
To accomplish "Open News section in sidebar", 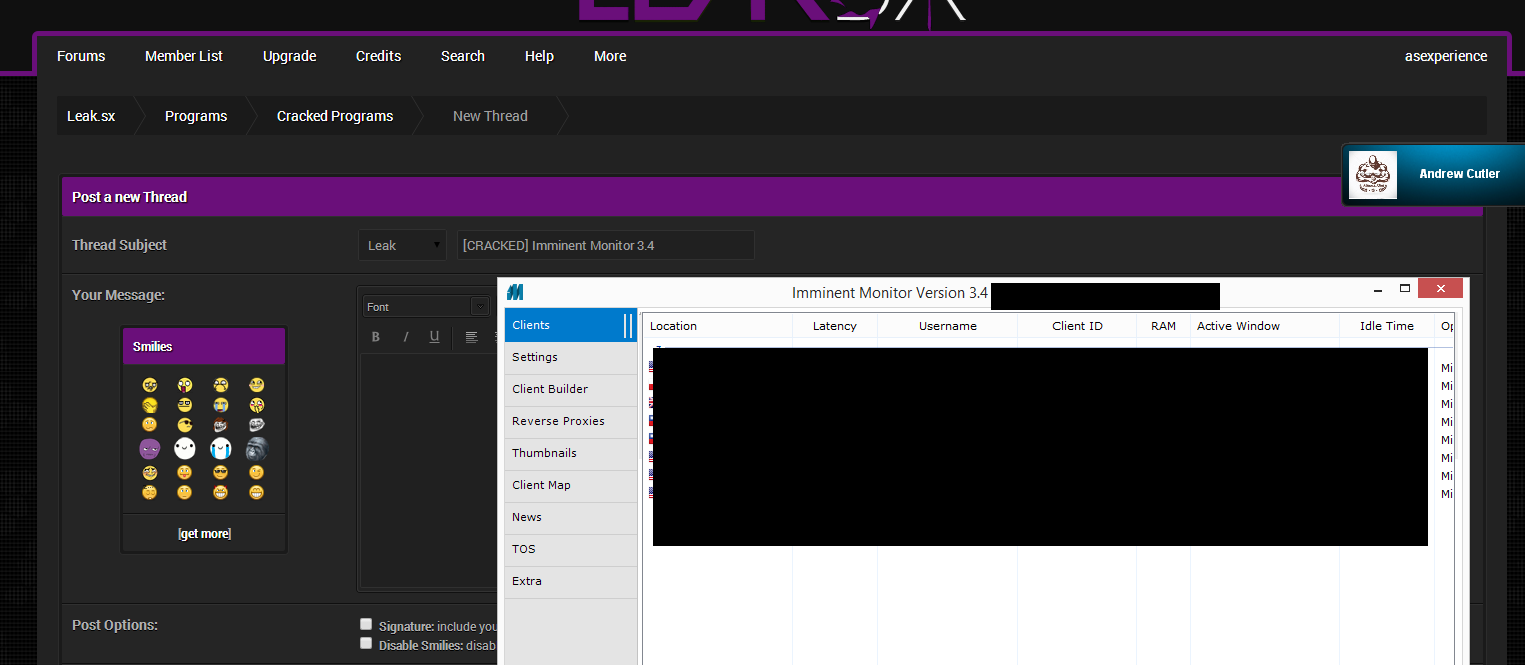I will pyautogui.click(x=570, y=517).
